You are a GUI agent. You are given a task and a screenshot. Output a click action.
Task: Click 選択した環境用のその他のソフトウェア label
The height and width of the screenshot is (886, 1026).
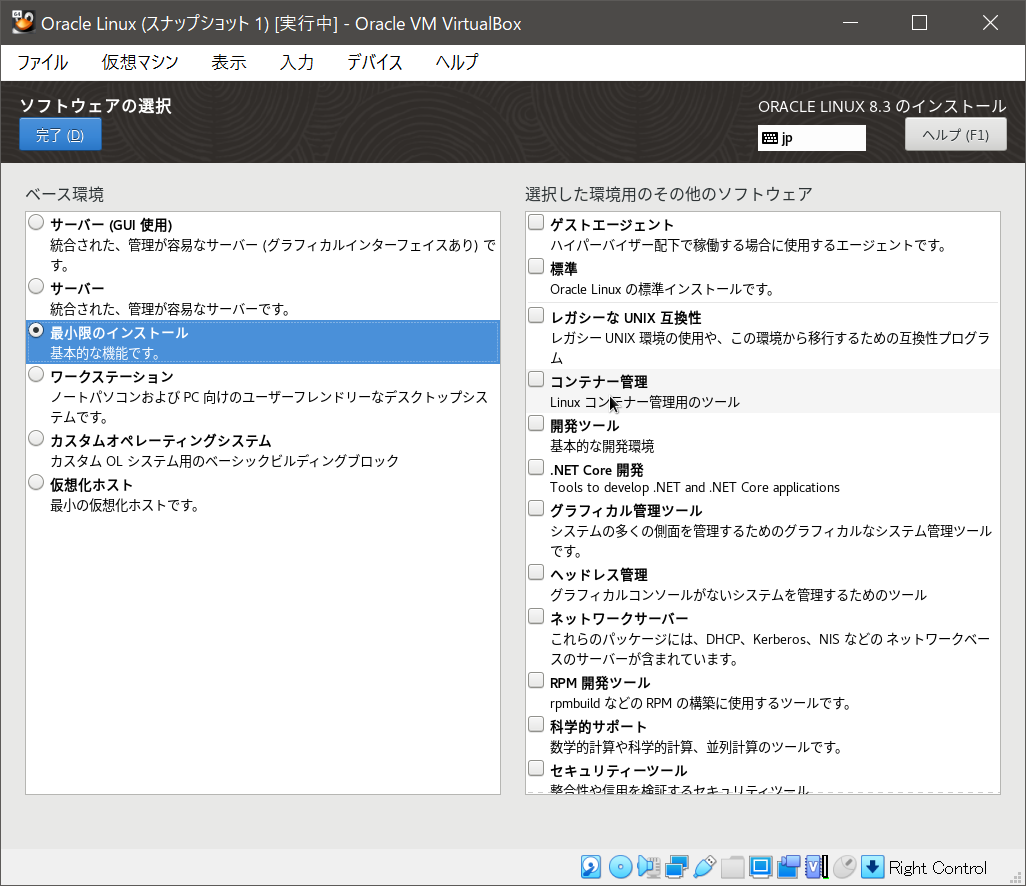(x=668, y=194)
